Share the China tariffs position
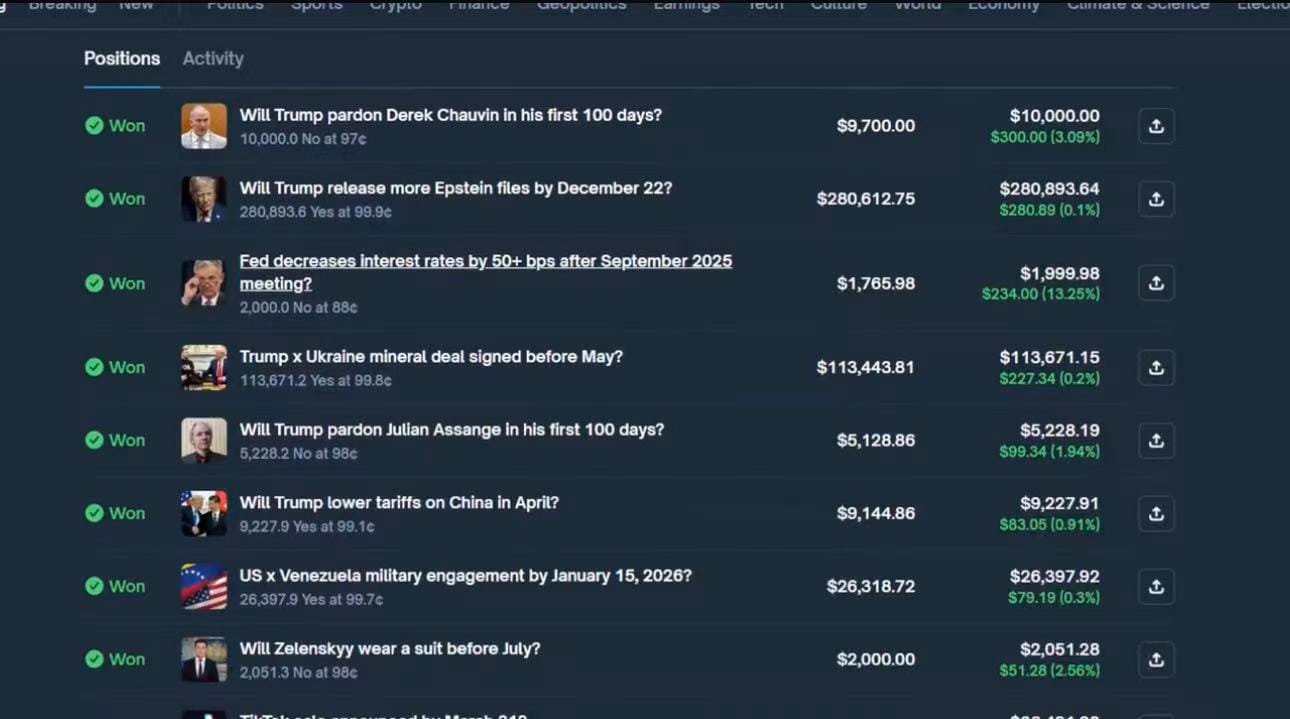Screen dimensions: 1290x719 click(1156, 513)
